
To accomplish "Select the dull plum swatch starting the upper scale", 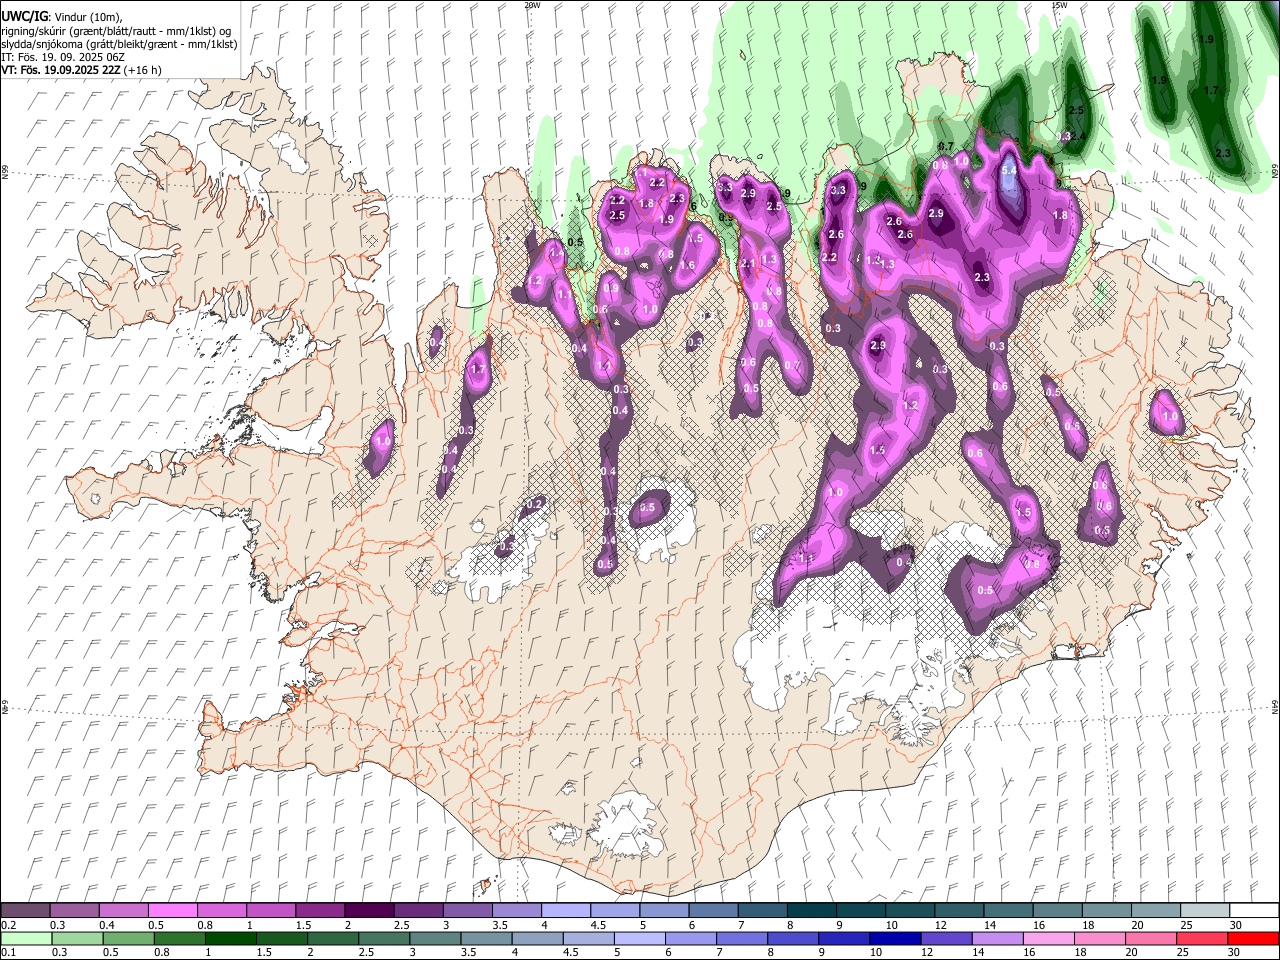I will click(x=26, y=911).
